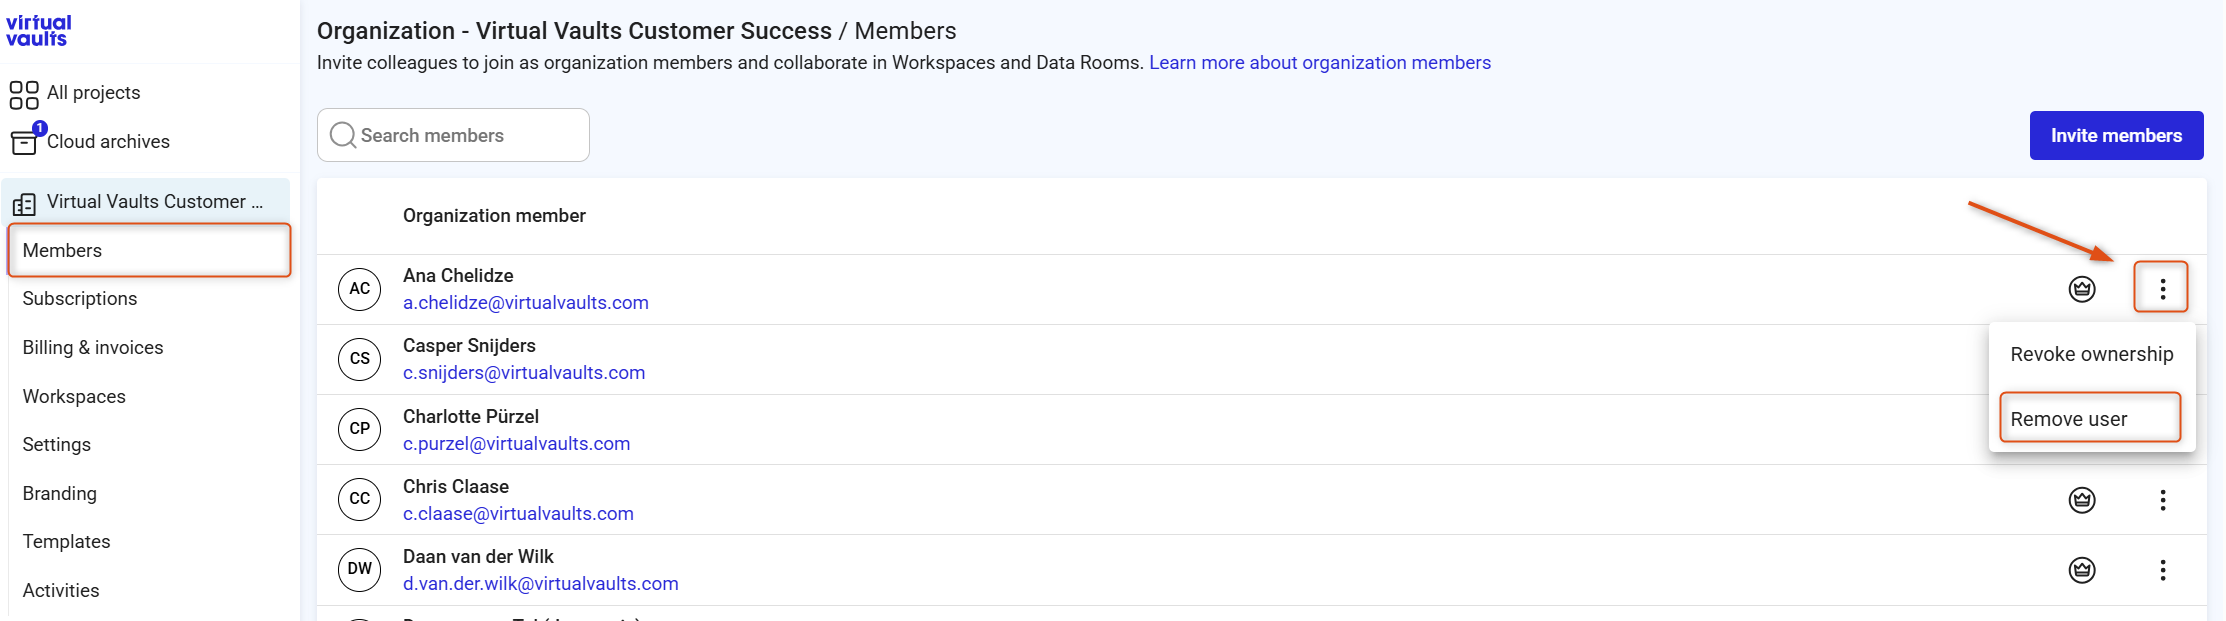The width and height of the screenshot is (2226, 621).
Task: Open Subscriptions section
Action: point(80,298)
